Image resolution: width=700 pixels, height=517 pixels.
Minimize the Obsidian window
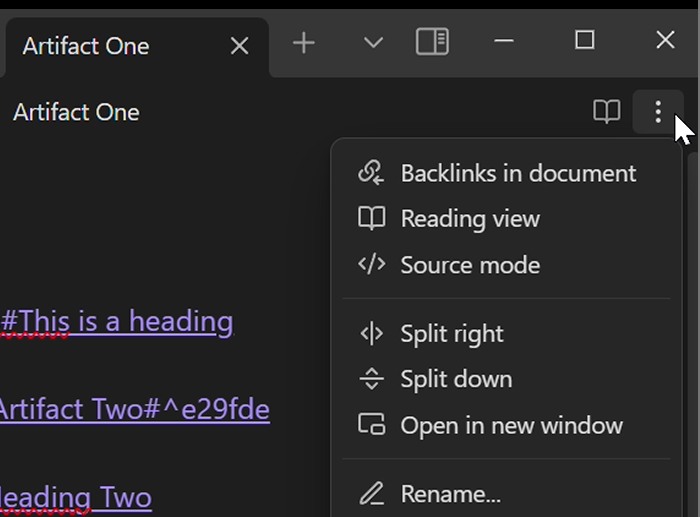pos(504,41)
